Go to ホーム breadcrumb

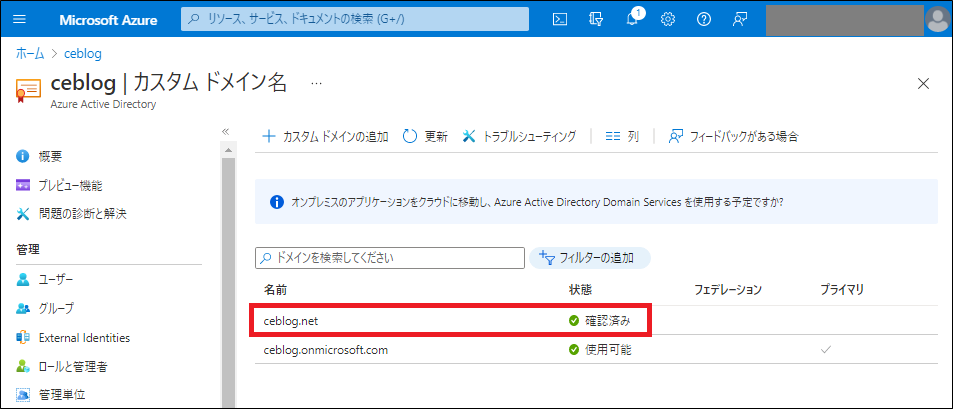pyautogui.click(x=30, y=53)
